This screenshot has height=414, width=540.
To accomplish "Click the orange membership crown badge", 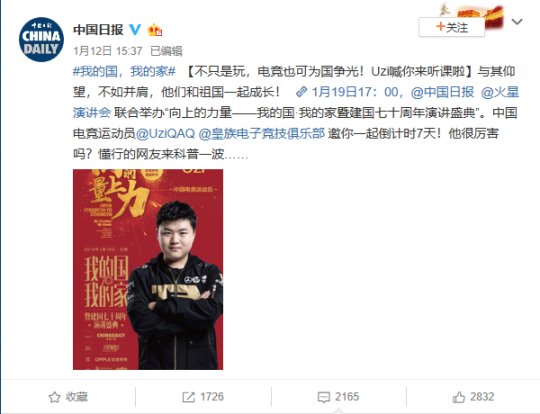I will tap(155, 30).
